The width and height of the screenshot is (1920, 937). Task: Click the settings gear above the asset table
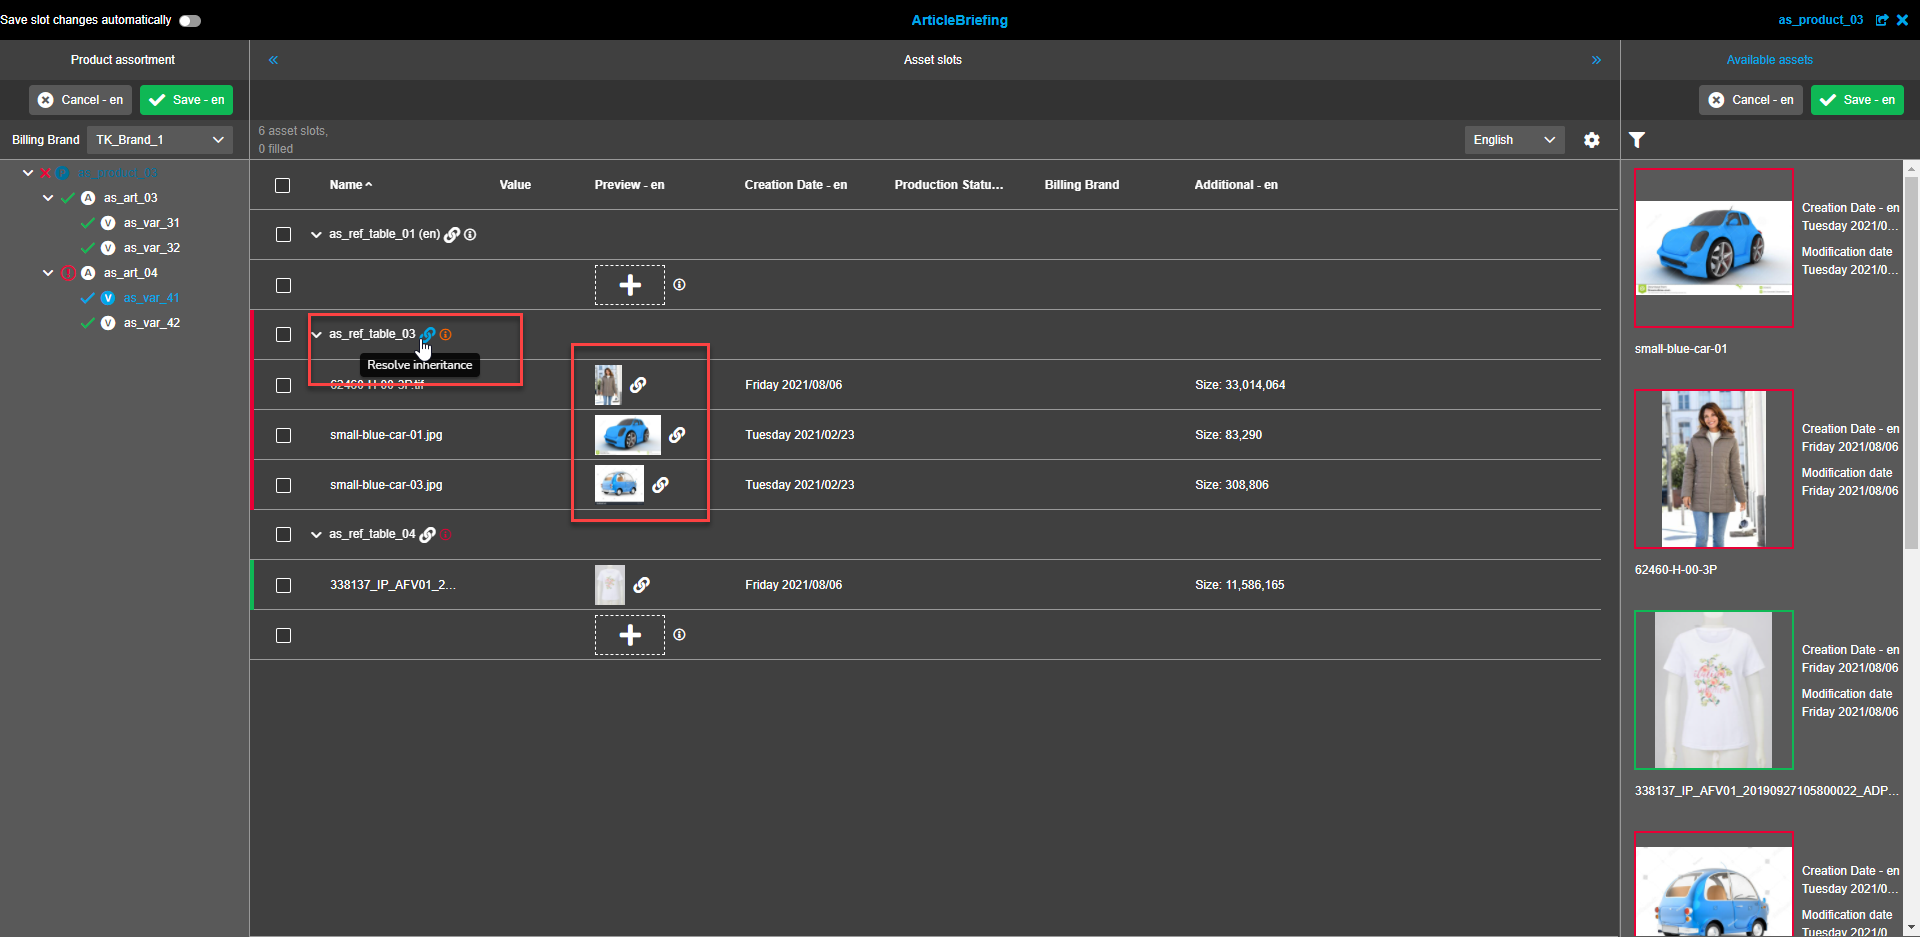pyautogui.click(x=1592, y=140)
